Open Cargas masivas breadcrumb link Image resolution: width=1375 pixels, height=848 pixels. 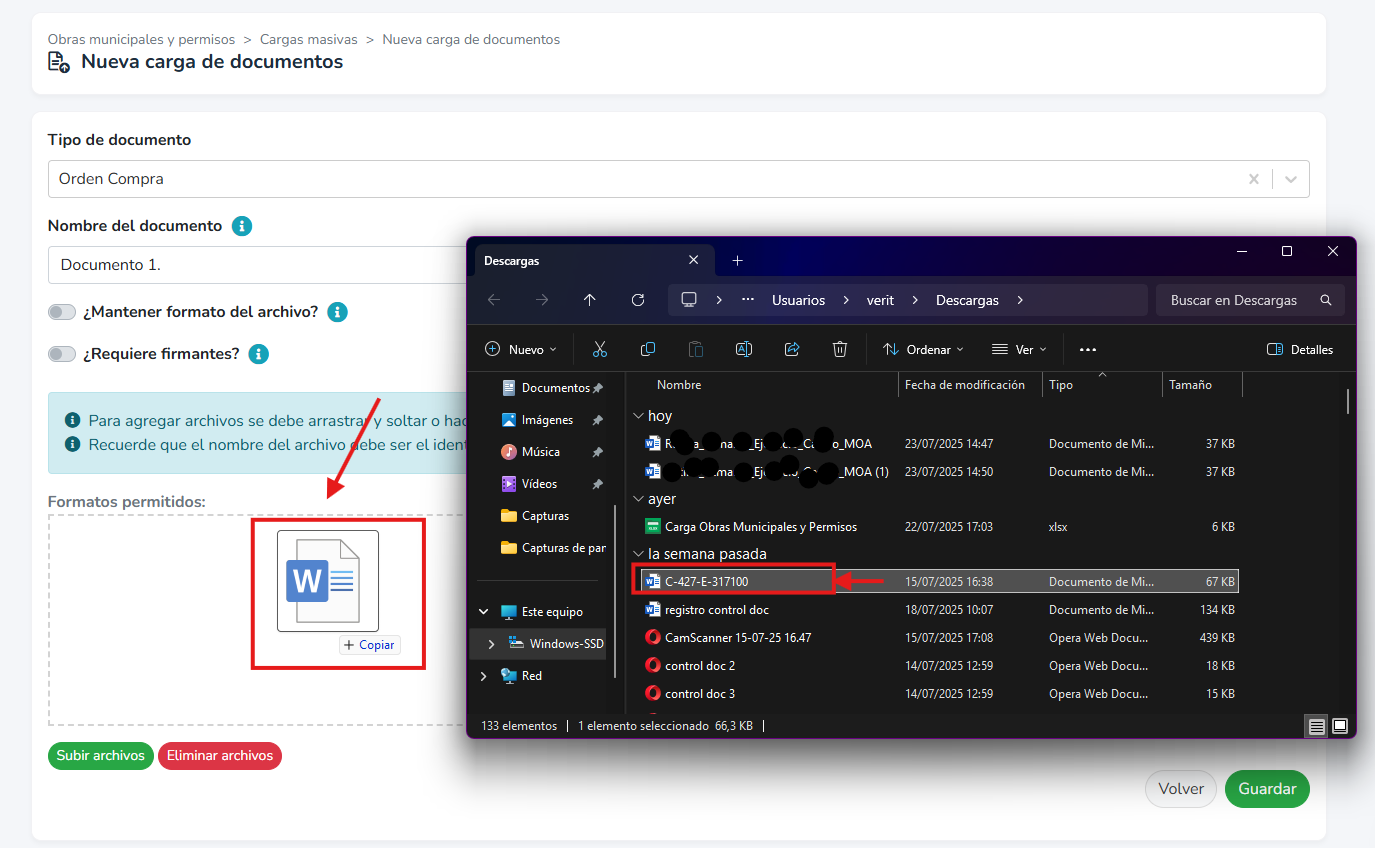[x=308, y=40]
